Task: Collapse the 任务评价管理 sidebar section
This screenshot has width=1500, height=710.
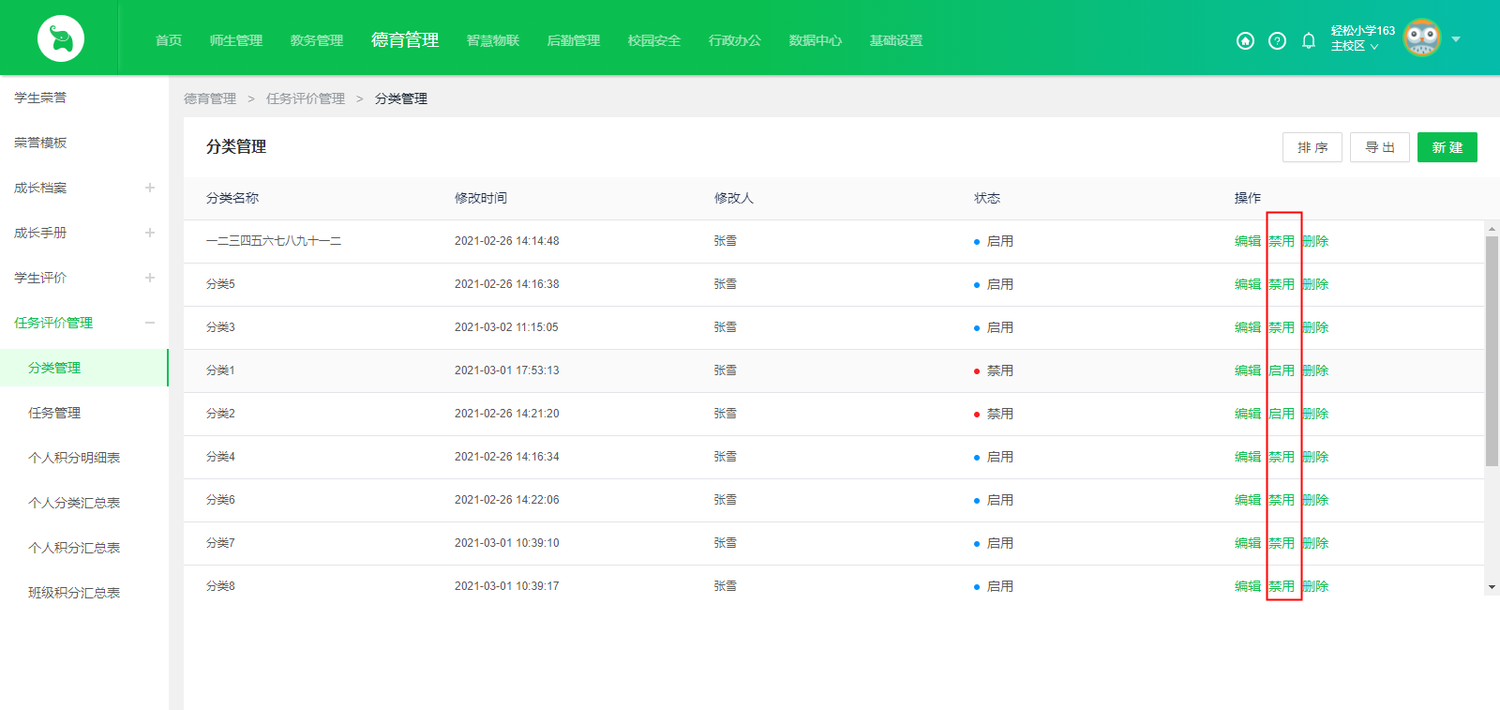Action: (x=150, y=323)
